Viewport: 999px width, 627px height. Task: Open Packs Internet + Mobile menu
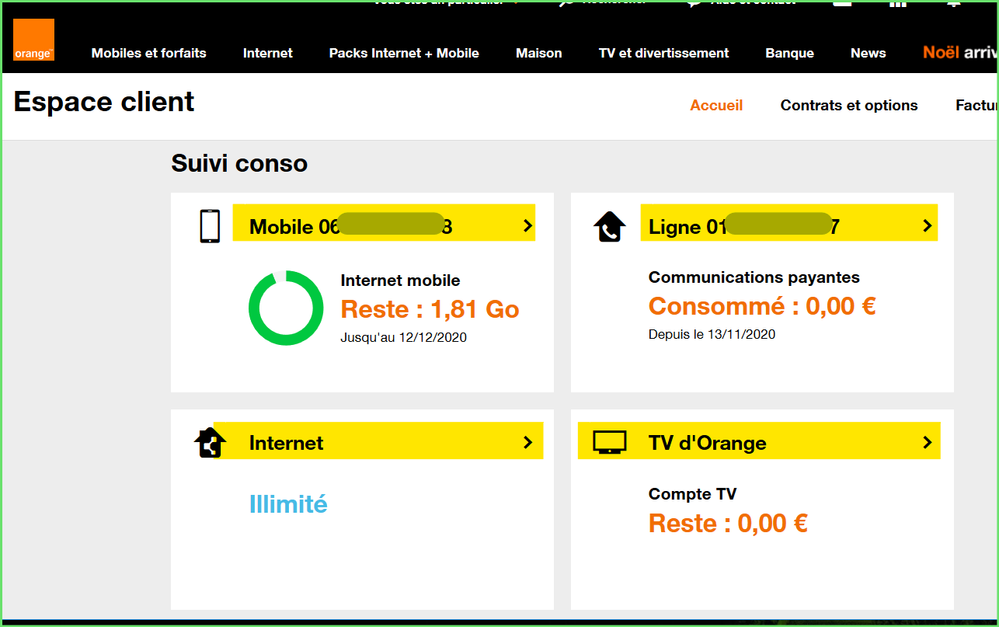[x=404, y=53]
